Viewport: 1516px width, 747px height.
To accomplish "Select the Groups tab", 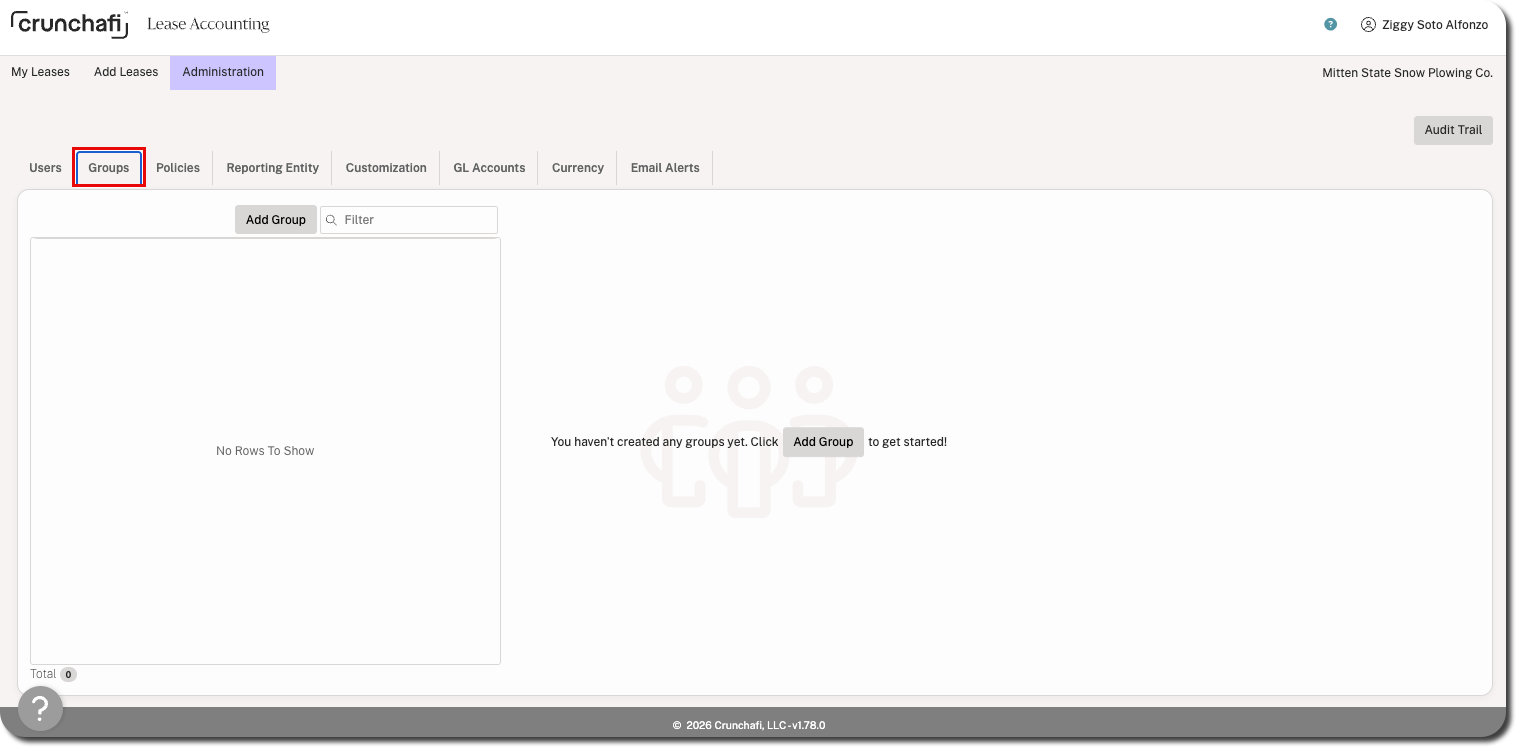I will tap(109, 168).
